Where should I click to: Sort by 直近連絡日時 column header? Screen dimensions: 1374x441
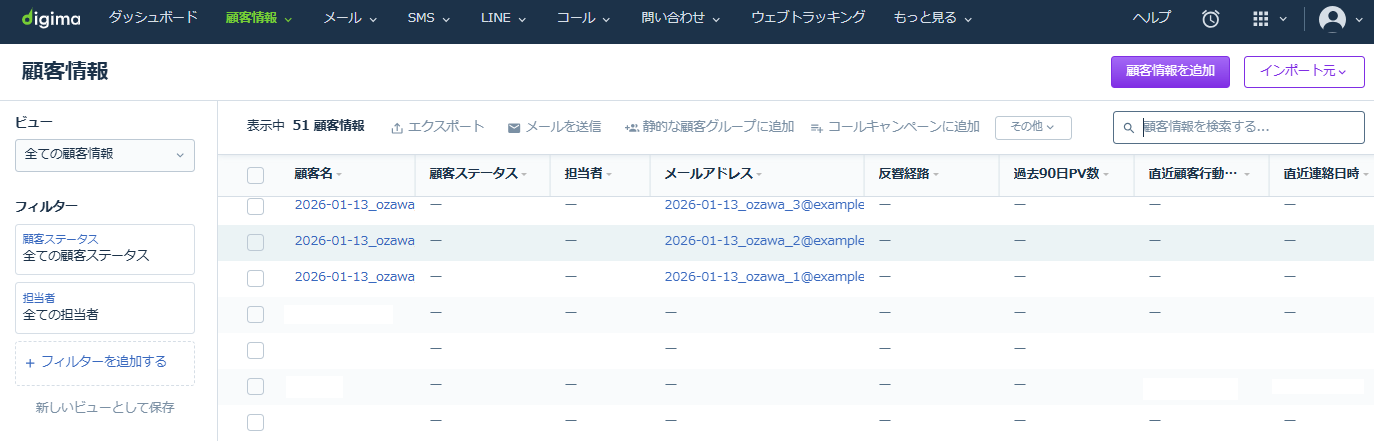1327,174
